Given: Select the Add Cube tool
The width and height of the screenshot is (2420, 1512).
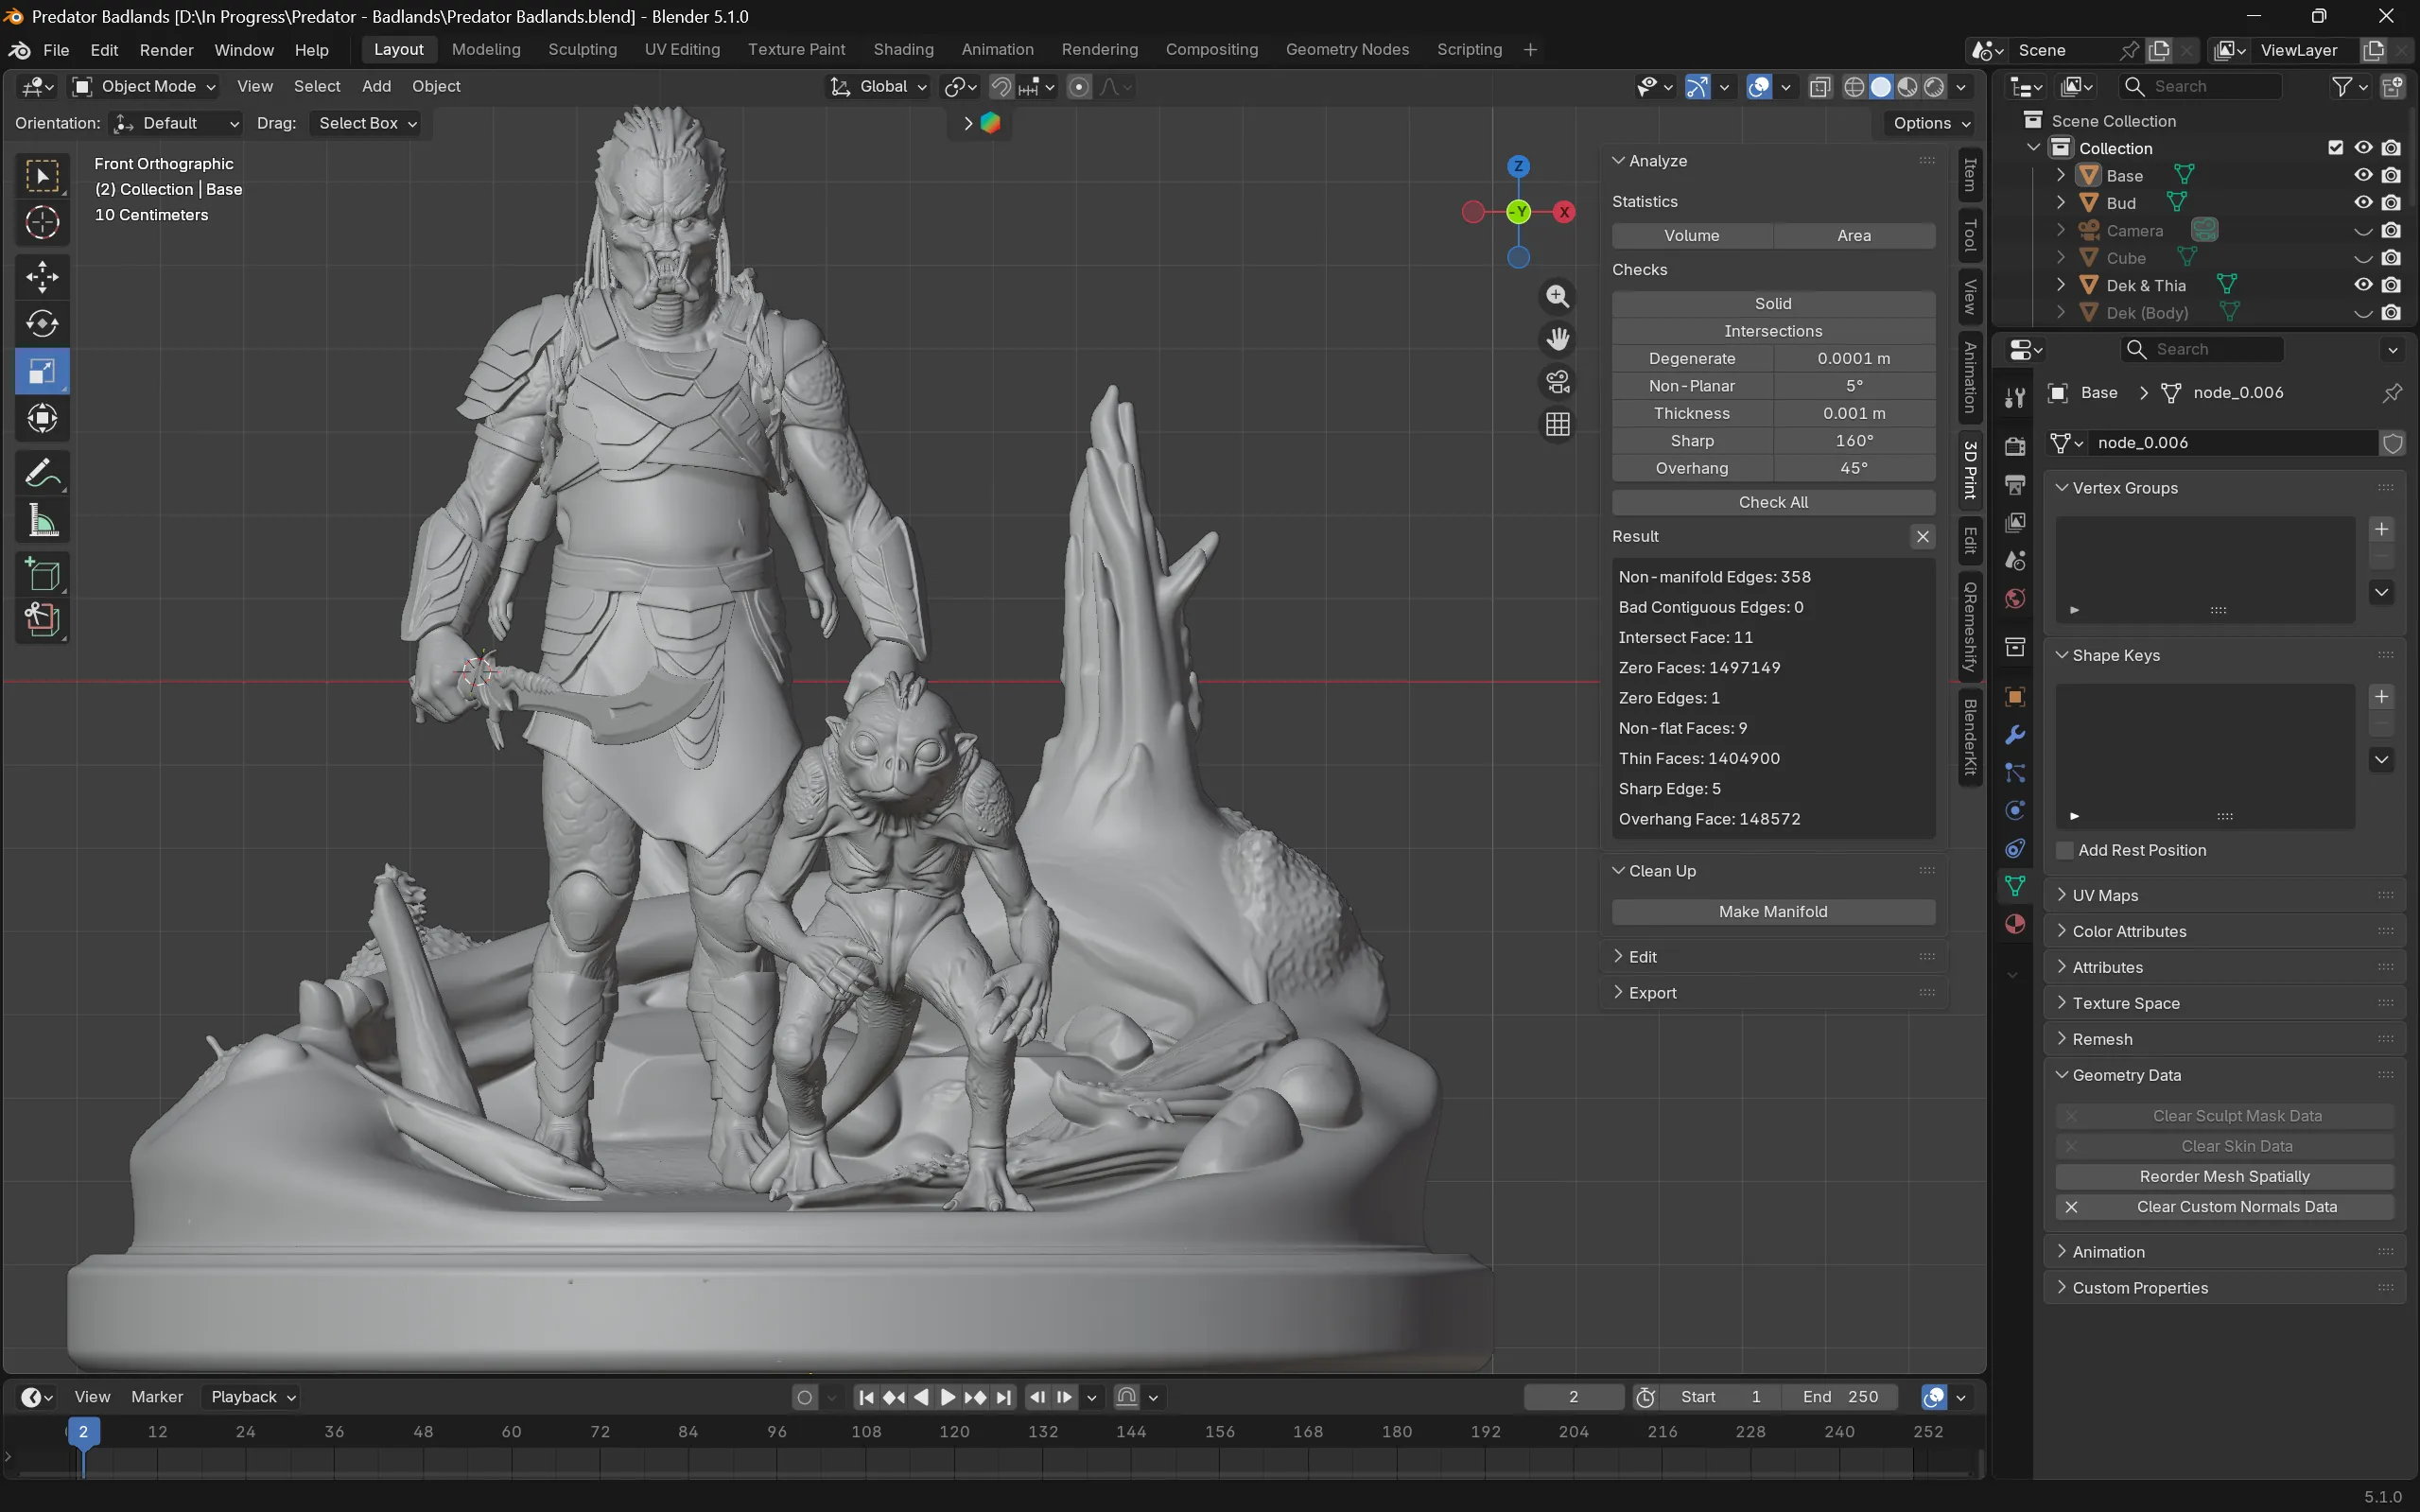Looking at the screenshot, I should click(42, 575).
